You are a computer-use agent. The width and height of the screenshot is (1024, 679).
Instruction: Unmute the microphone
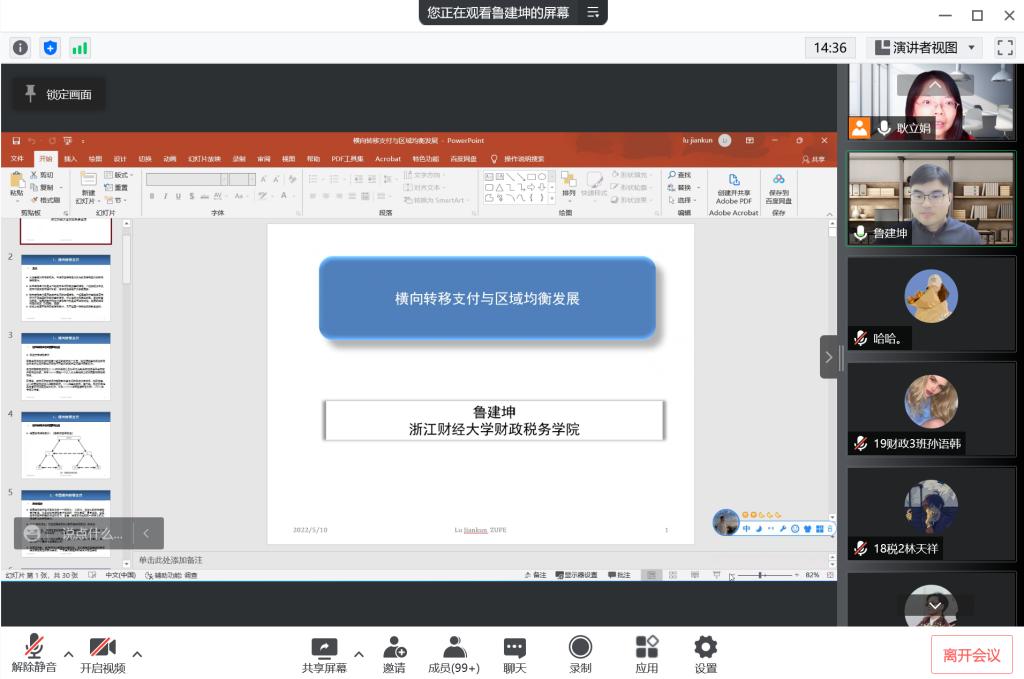tap(34, 654)
